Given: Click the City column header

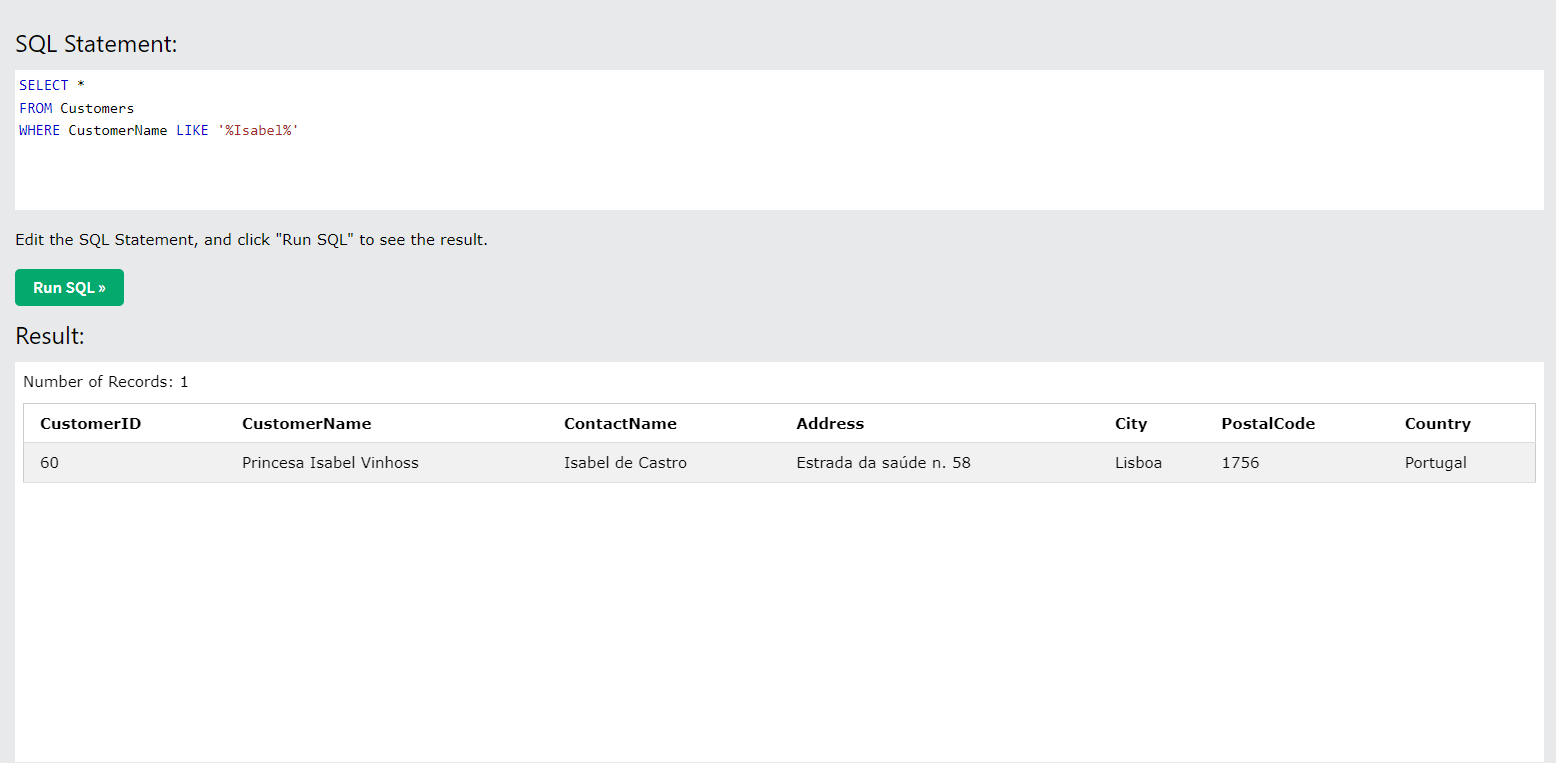Looking at the screenshot, I should coord(1131,423).
